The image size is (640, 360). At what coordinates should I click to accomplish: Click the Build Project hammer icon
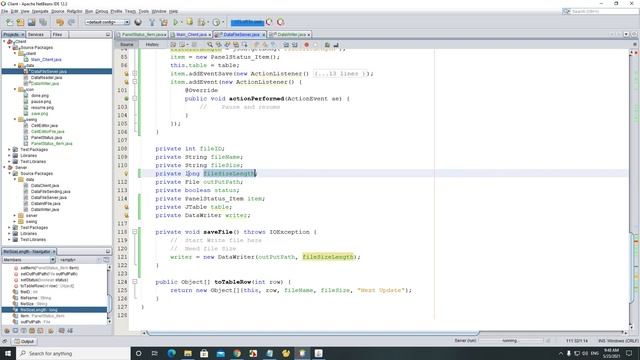pyautogui.click(x=152, y=22)
